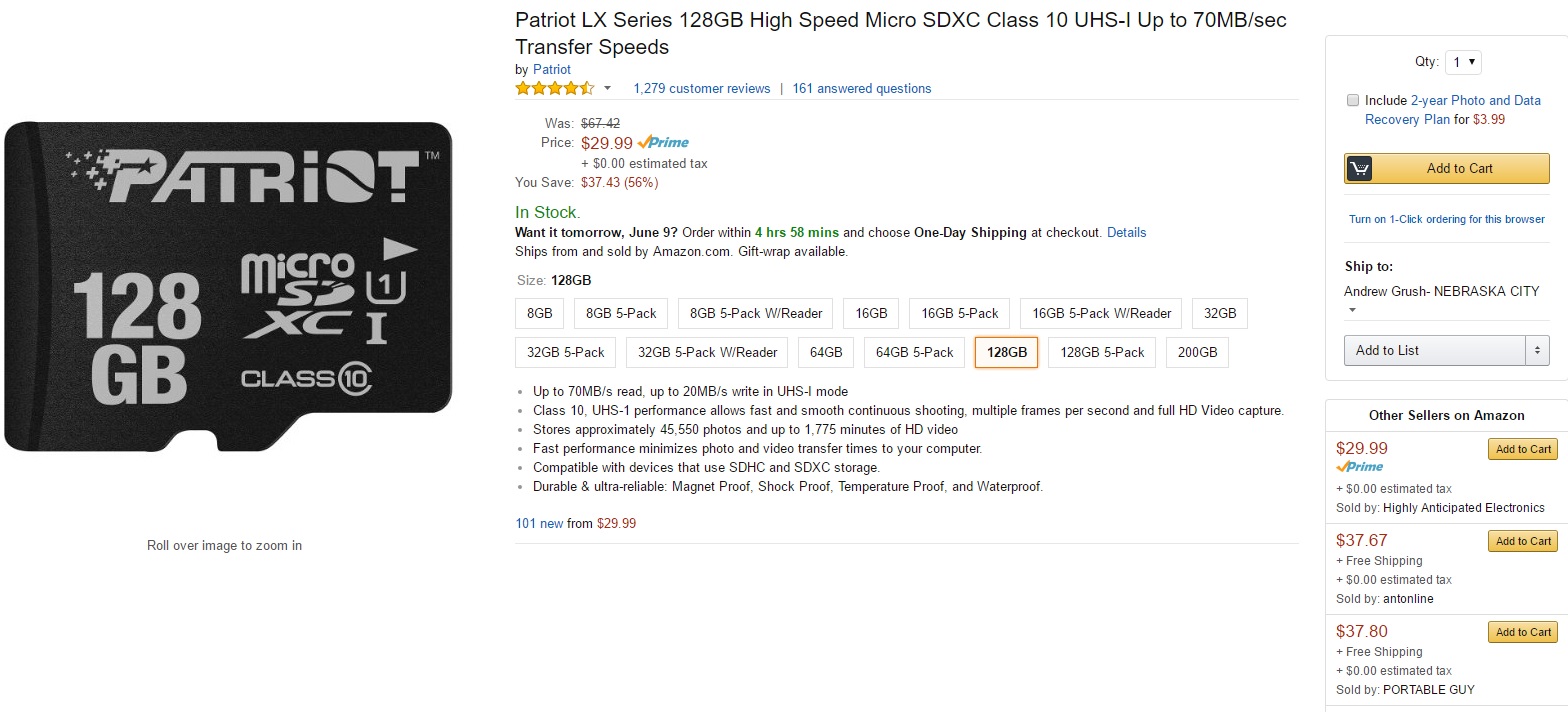Open the star rating breakdown arrow
1568x712 pixels.
(607, 88)
